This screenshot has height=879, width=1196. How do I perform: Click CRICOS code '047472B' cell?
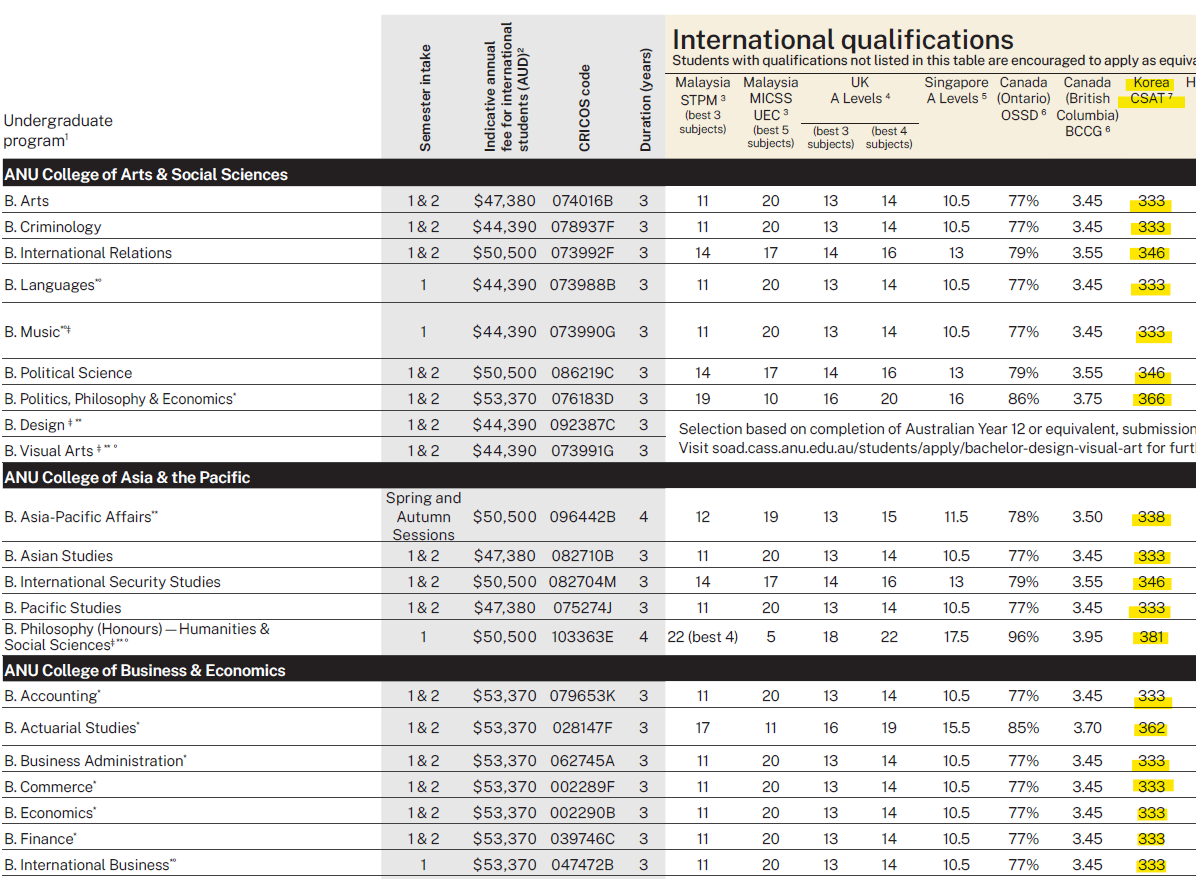point(583,865)
